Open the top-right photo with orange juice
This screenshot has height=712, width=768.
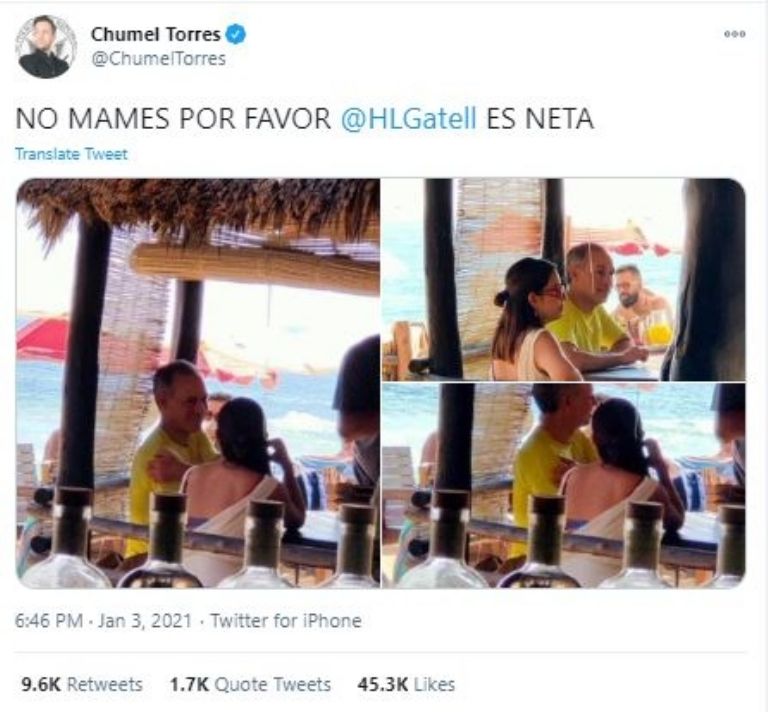[x=564, y=280]
